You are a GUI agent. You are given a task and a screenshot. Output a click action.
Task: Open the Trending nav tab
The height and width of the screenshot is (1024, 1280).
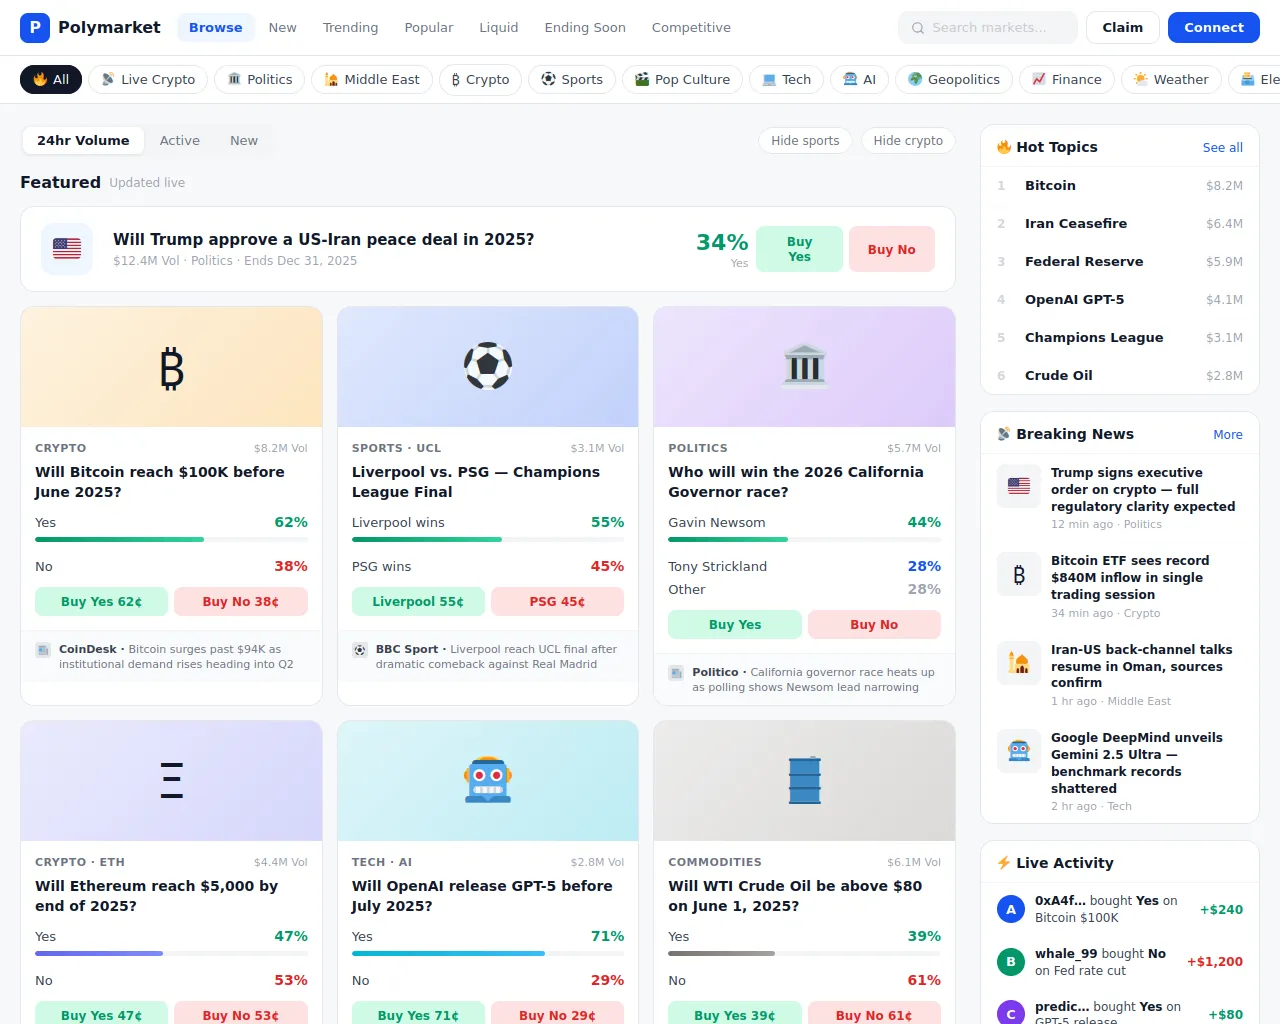(x=350, y=28)
